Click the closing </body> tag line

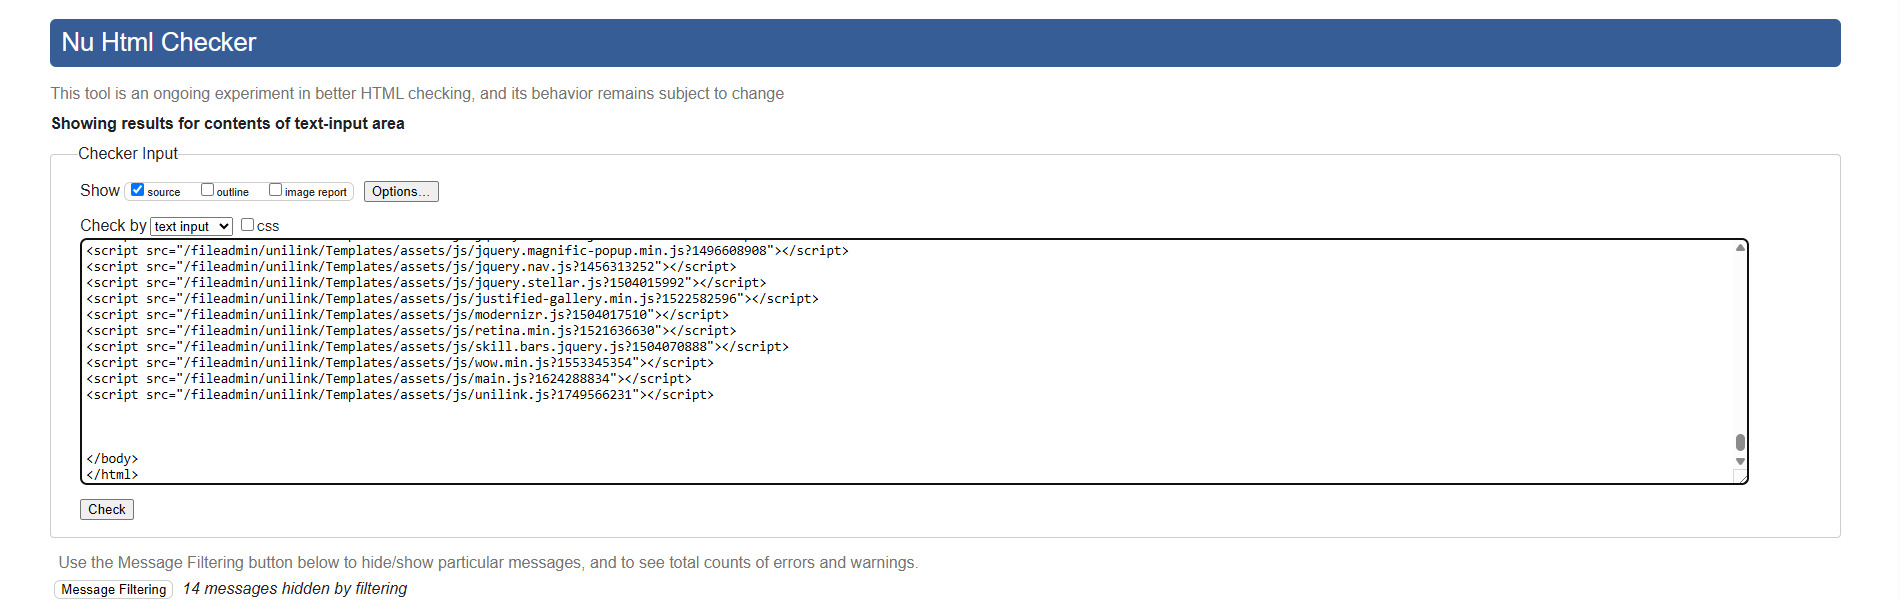112,459
